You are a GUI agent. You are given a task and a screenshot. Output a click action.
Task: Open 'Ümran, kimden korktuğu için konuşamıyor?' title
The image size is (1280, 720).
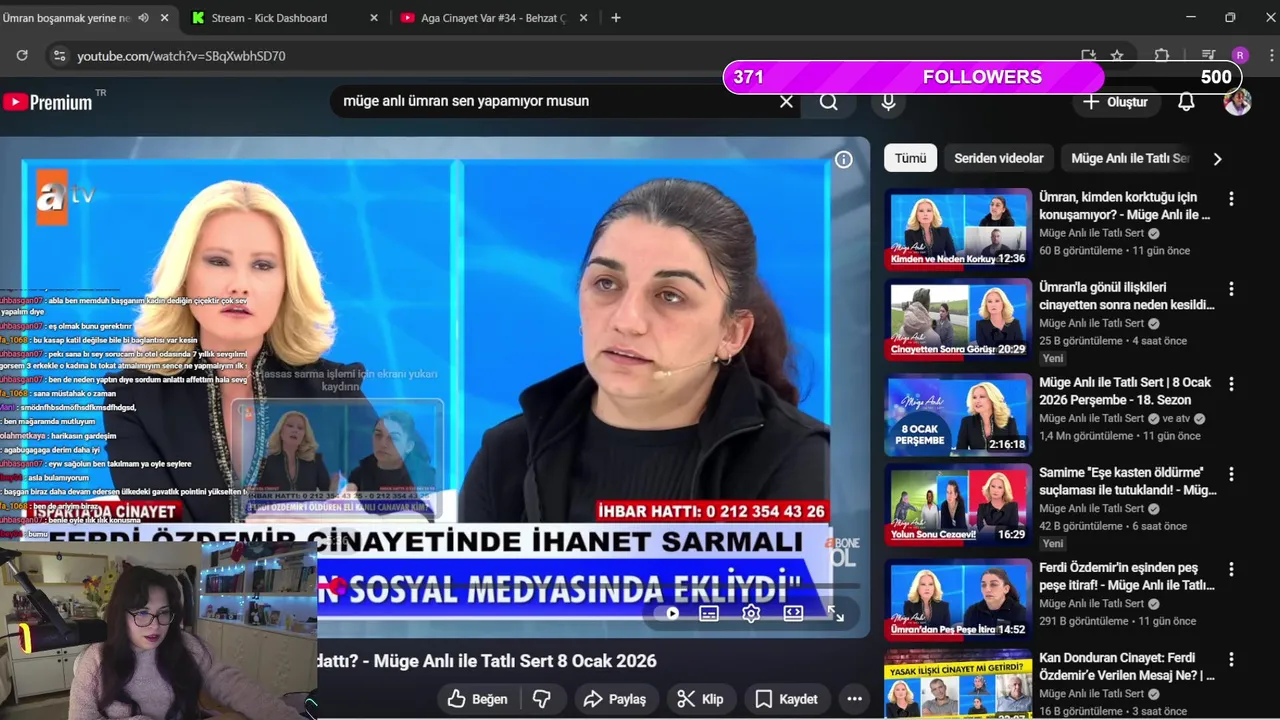tap(1125, 206)
